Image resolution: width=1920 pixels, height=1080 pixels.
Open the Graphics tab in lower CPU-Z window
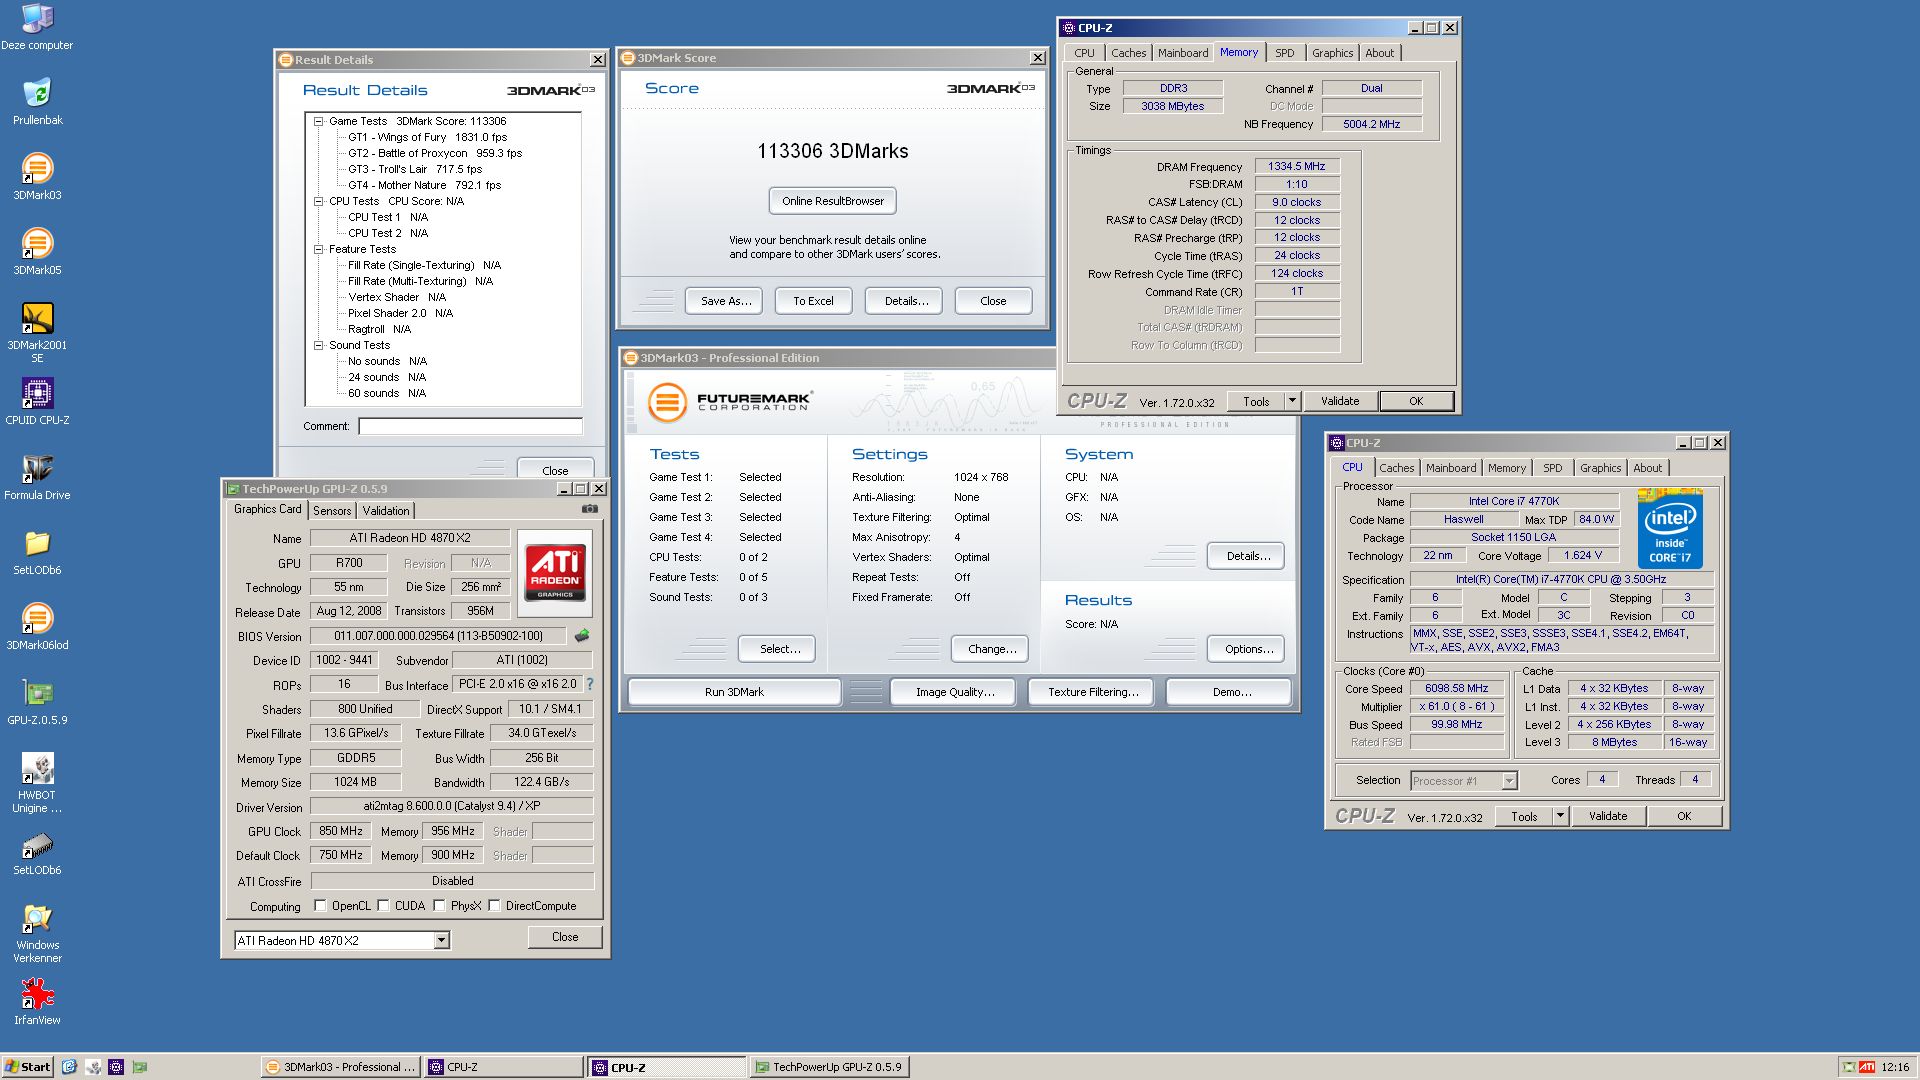(1601, 468)
